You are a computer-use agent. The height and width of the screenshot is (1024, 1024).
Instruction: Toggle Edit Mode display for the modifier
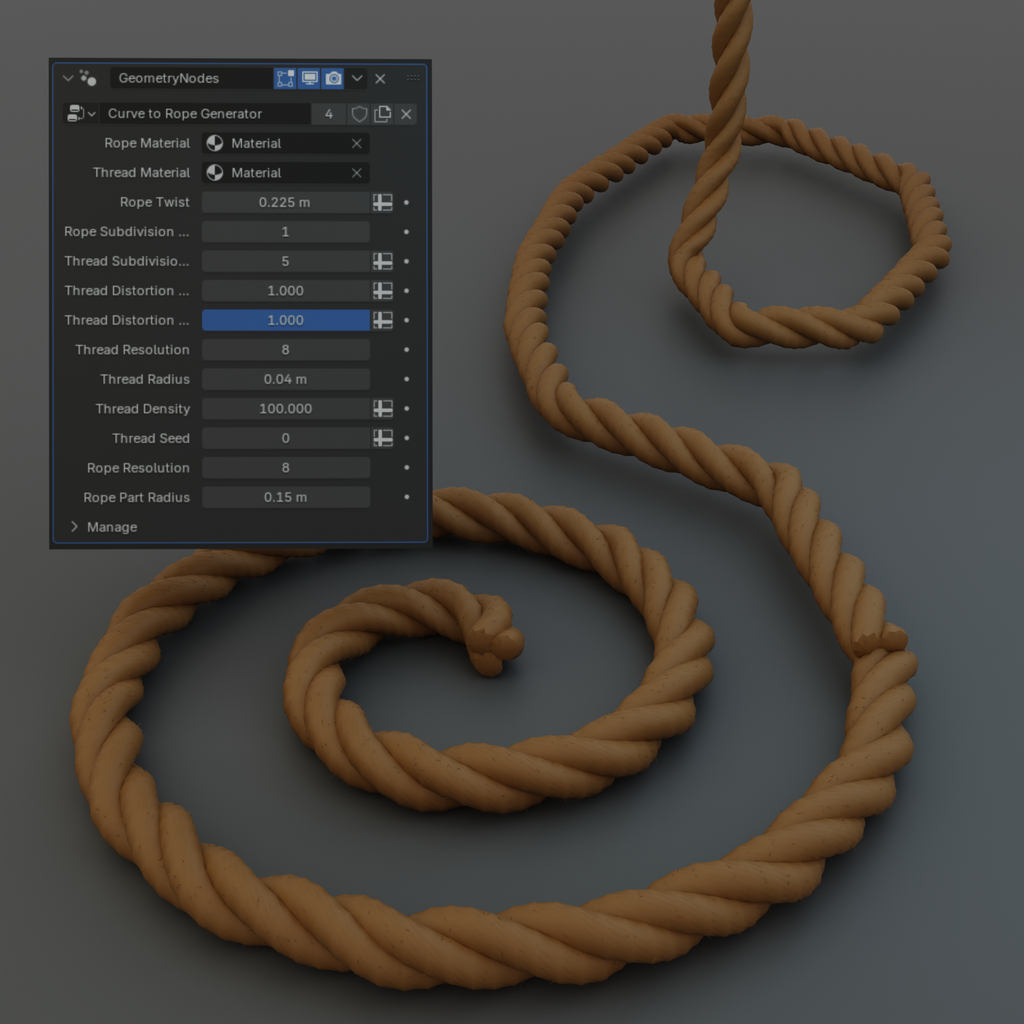(x=285, y=78)
